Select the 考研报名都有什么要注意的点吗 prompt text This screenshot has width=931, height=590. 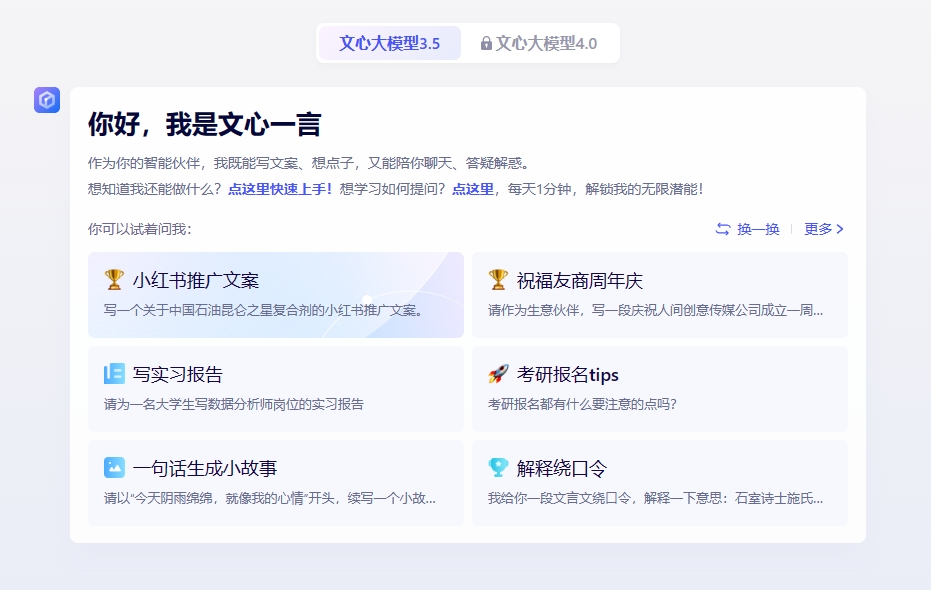point(582,404)
